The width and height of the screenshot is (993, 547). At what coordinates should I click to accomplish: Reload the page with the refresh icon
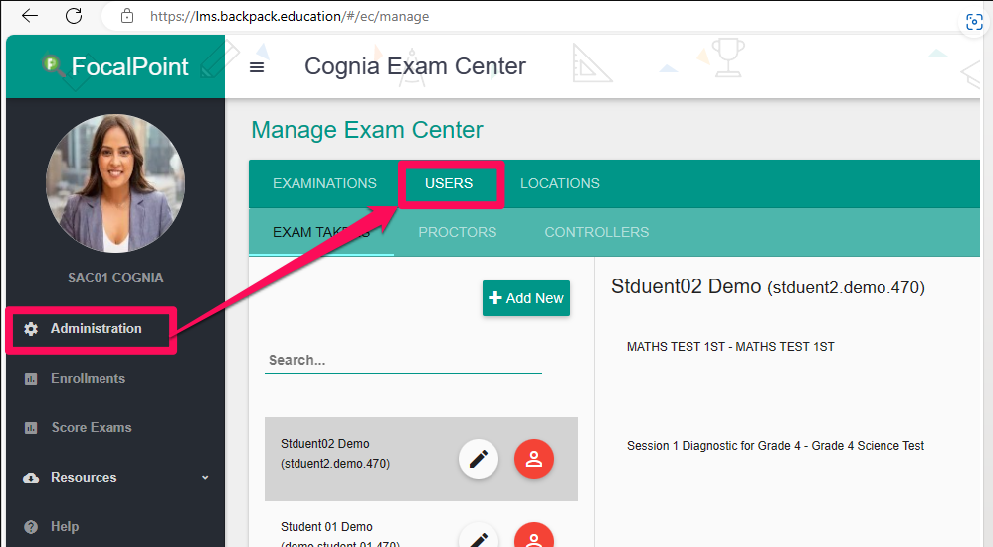74,16
